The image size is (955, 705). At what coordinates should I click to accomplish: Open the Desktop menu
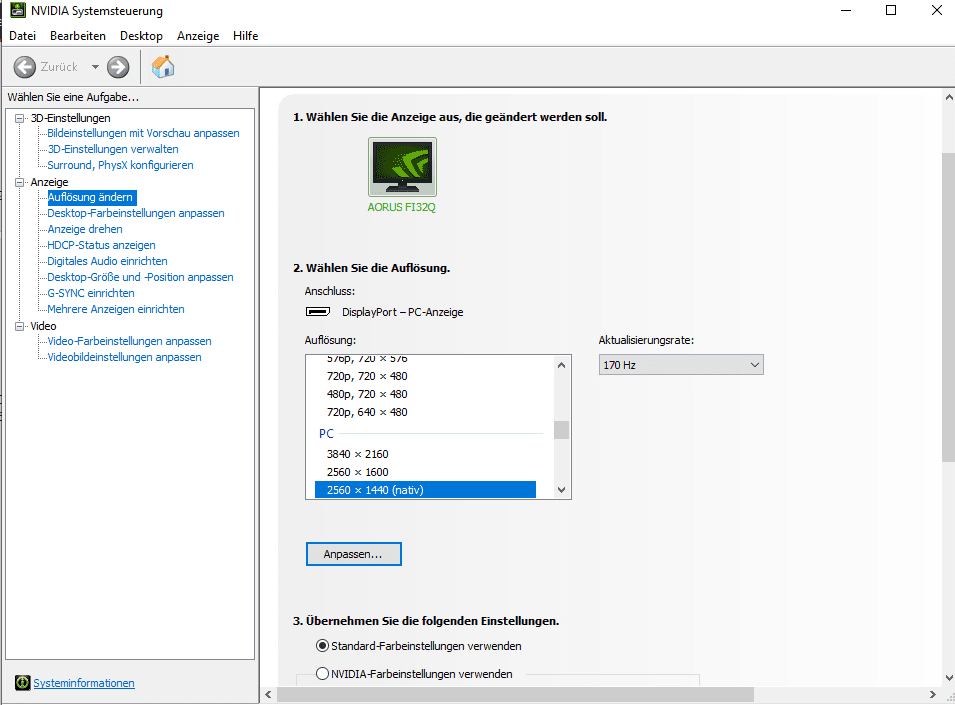(141, 36)
